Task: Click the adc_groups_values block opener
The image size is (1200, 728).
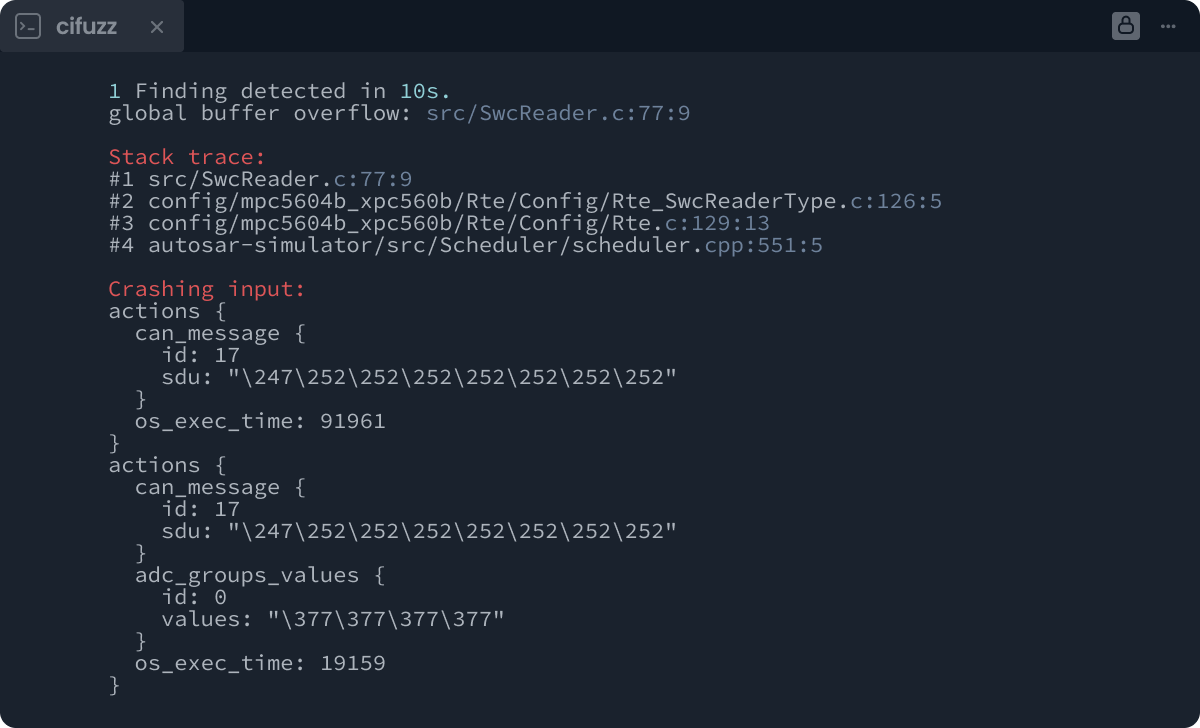Action: pyautogui.click(x=260, y=575)
